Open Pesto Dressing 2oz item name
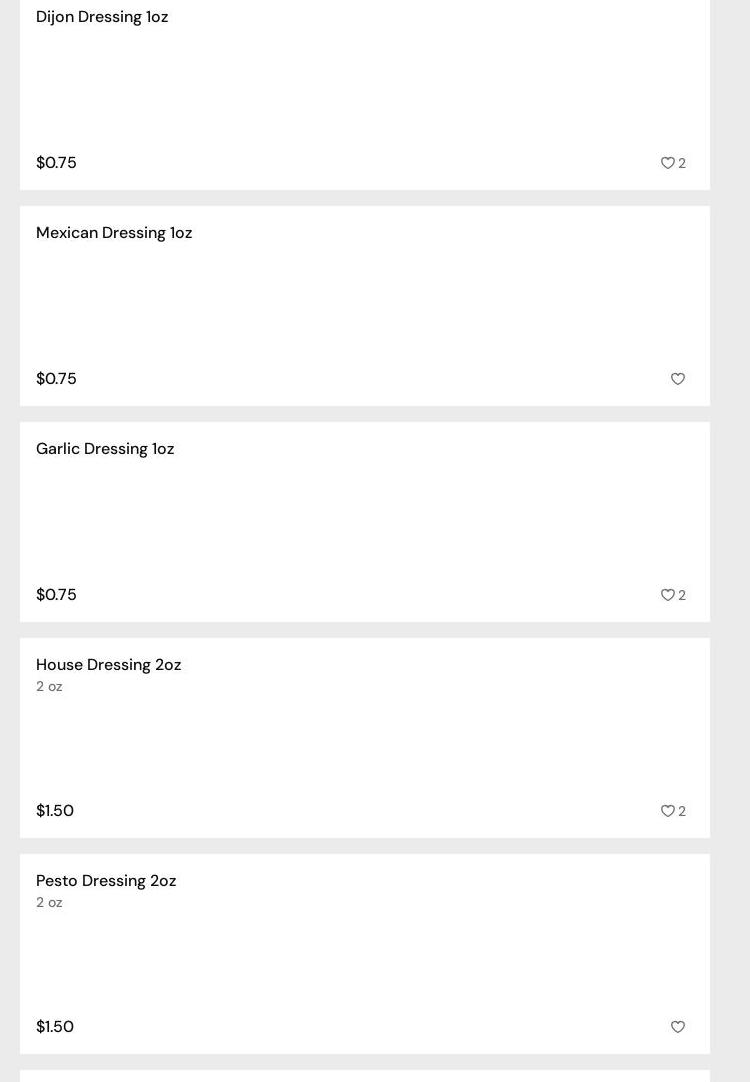 pyautogui.click(x=106, y=881)
